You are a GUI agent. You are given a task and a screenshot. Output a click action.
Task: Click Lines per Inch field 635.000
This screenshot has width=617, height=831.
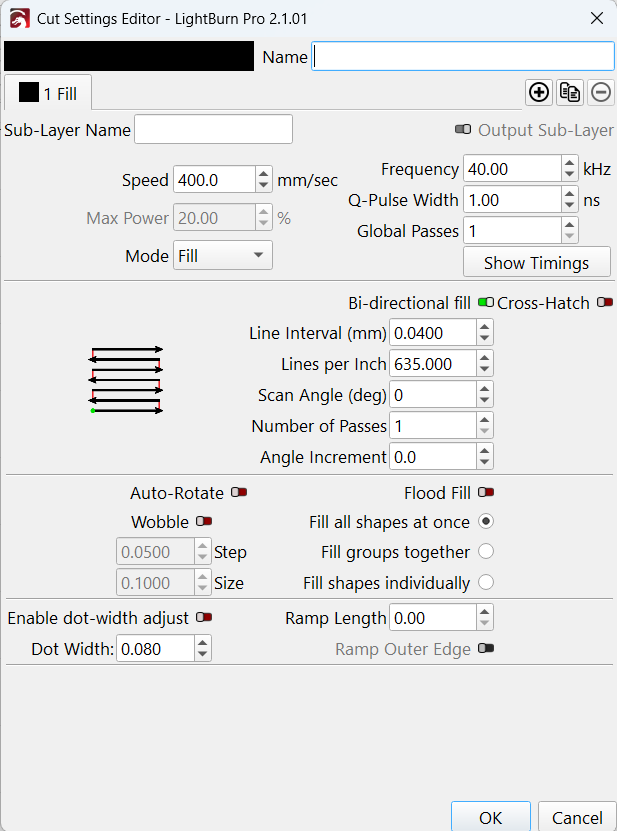click(433, 364)
